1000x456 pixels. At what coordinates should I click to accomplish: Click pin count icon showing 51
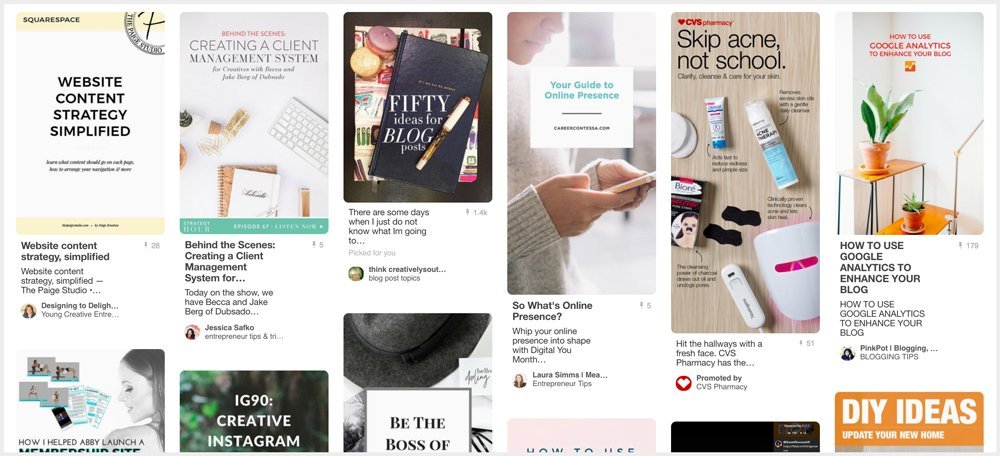pyautogui.click(x=801, y=344)
